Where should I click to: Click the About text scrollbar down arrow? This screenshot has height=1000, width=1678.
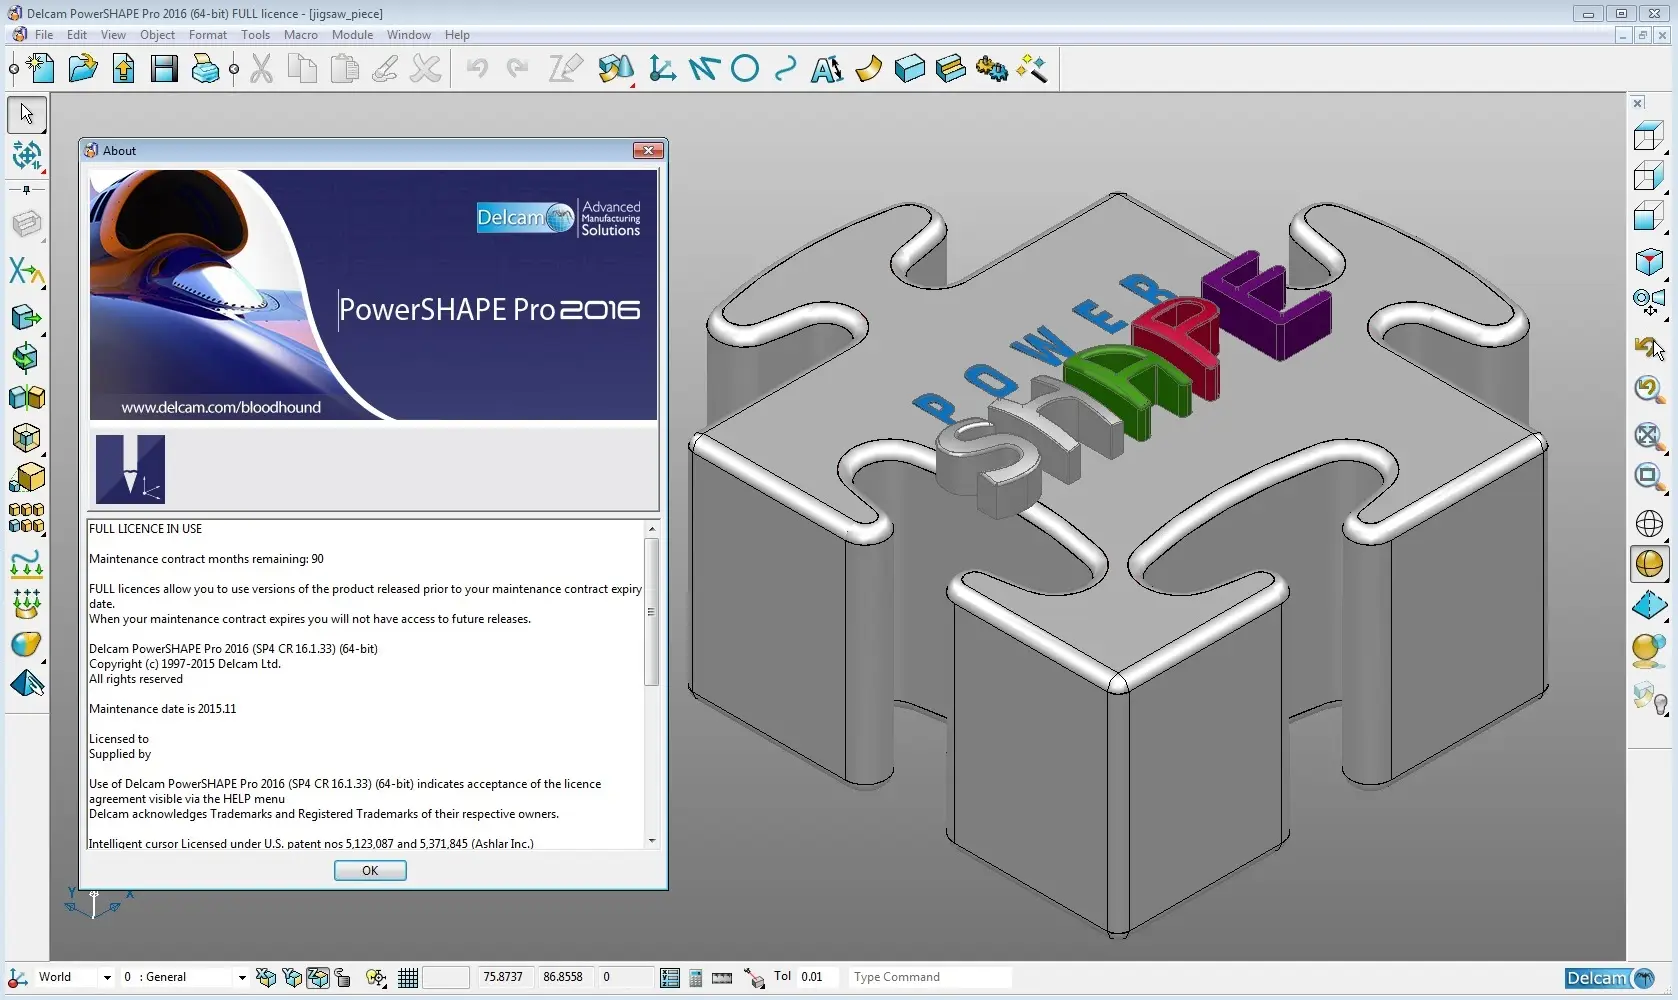click(x=652, y=841)
